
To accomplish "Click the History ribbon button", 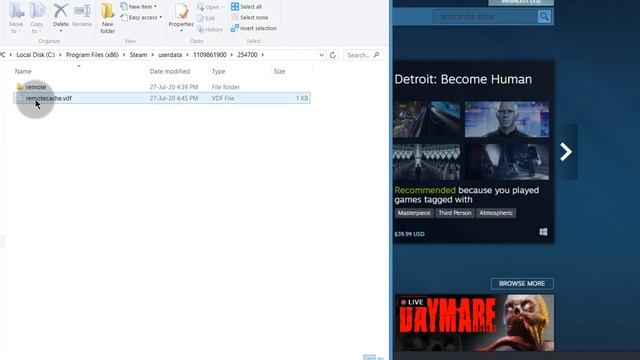I will point(210,29).
